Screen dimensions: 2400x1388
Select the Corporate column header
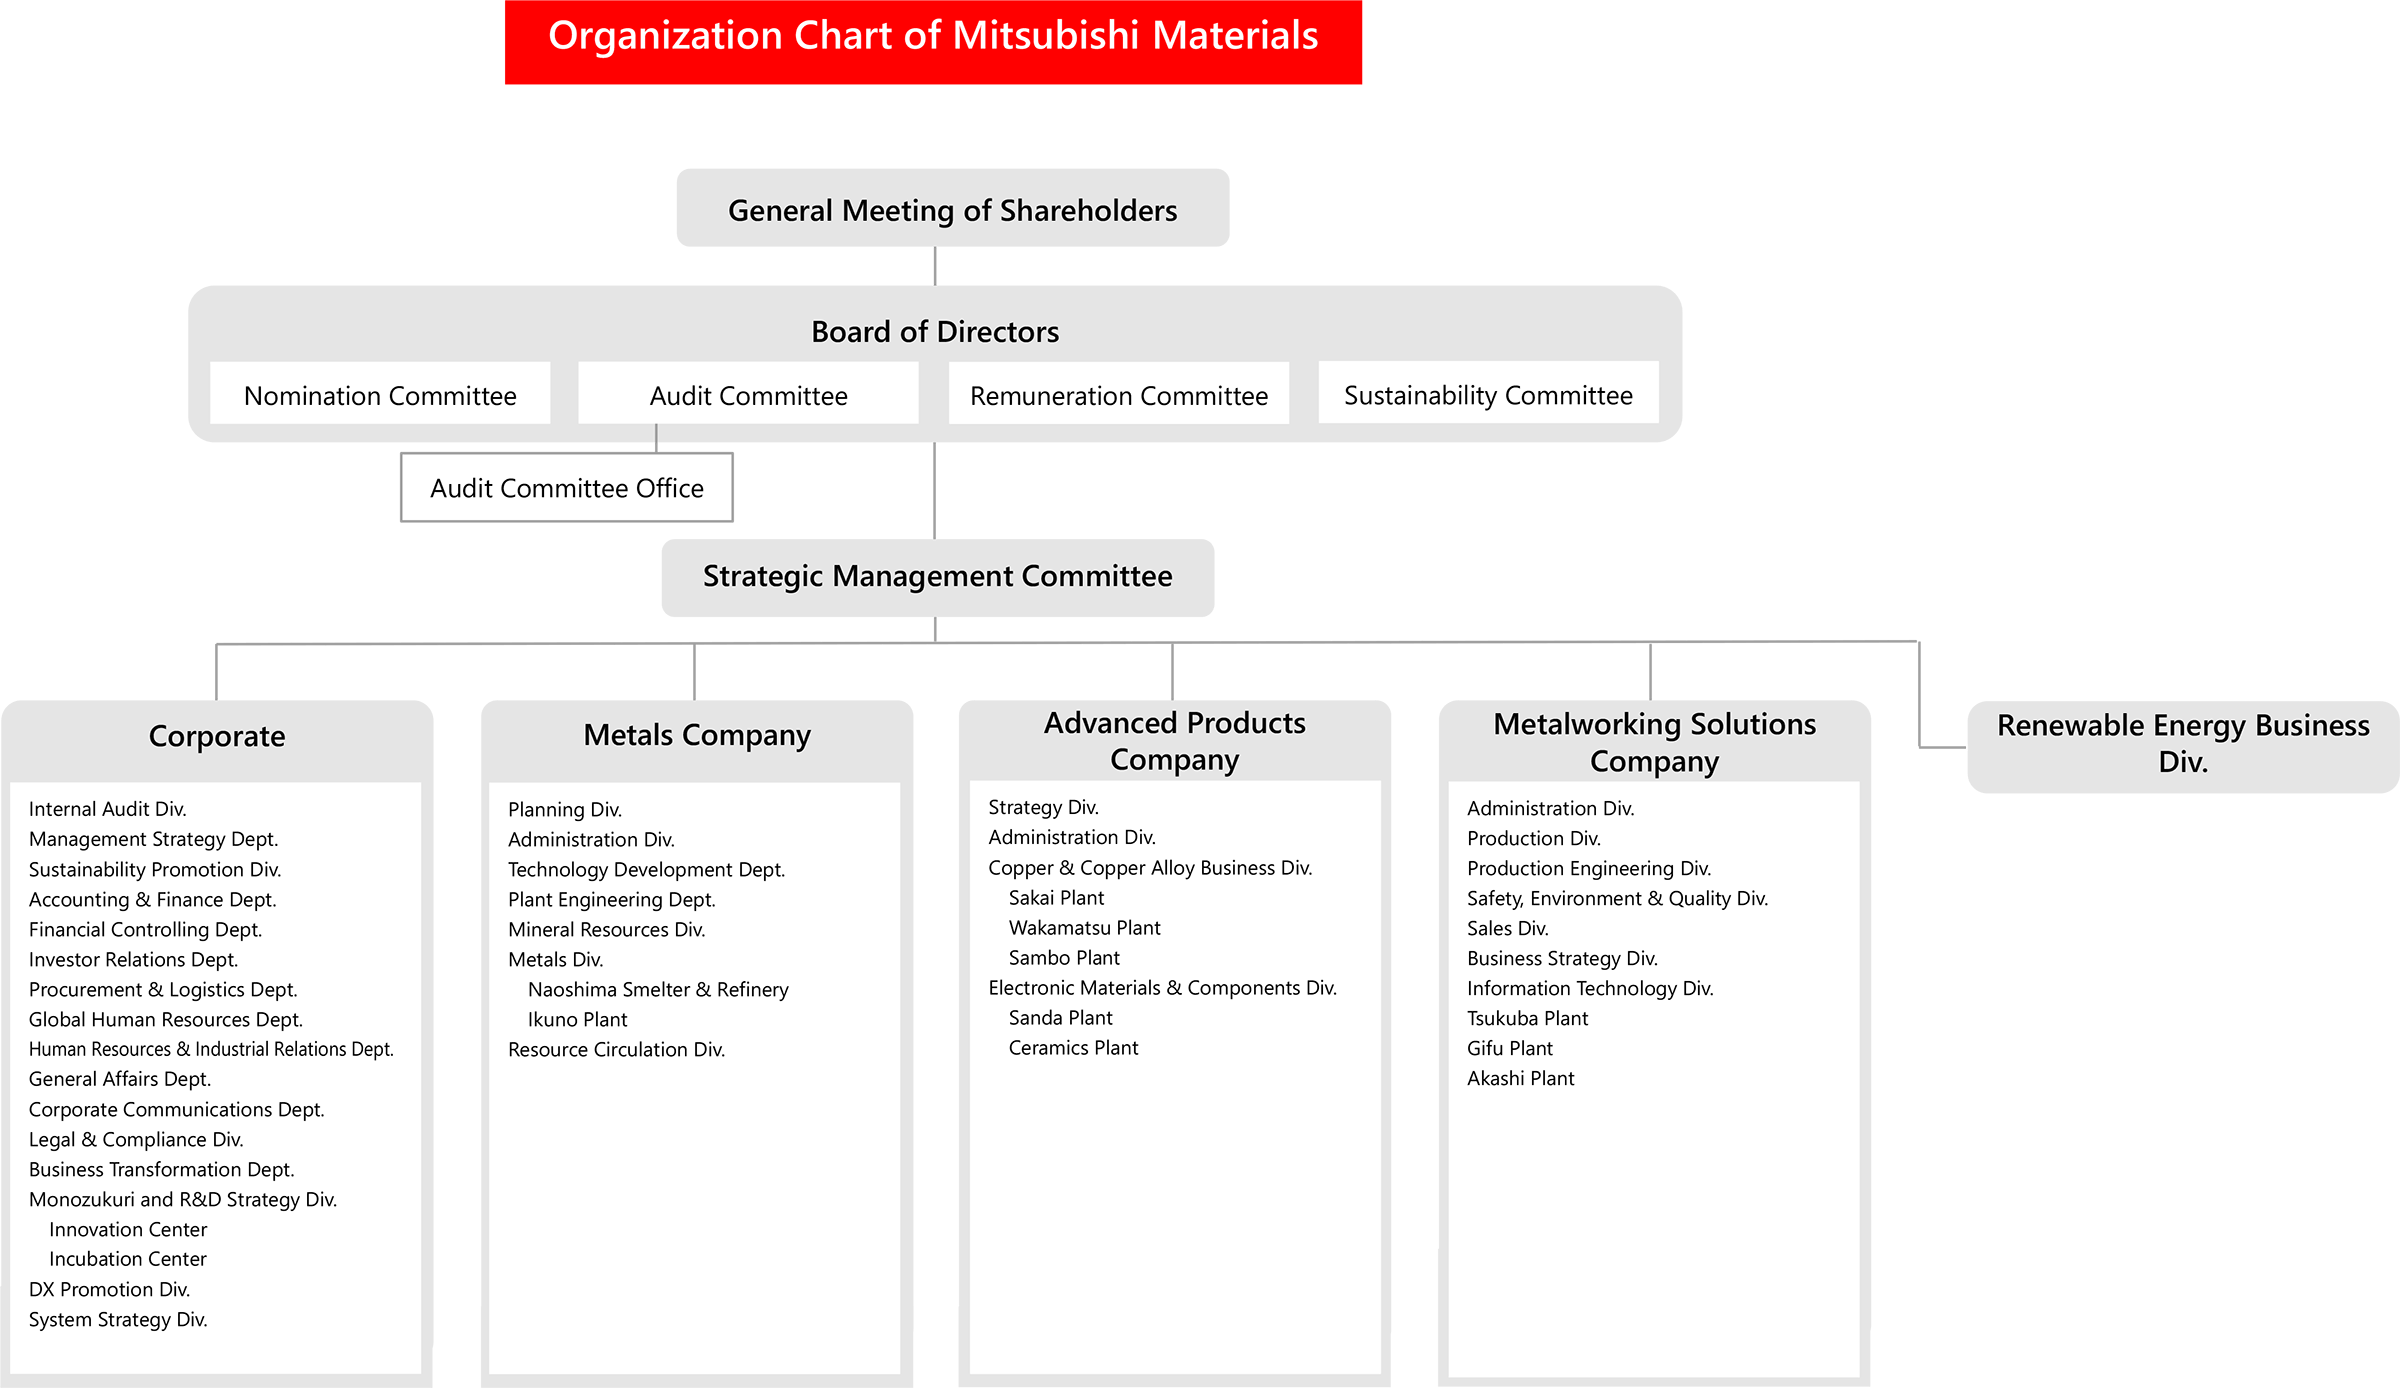coord(217,737)
